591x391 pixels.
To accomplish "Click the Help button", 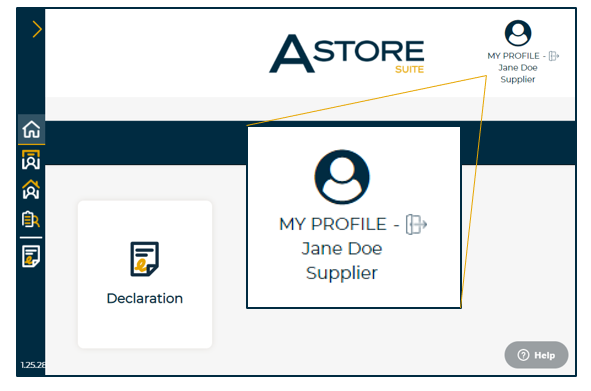I will [x=536, y=355].
